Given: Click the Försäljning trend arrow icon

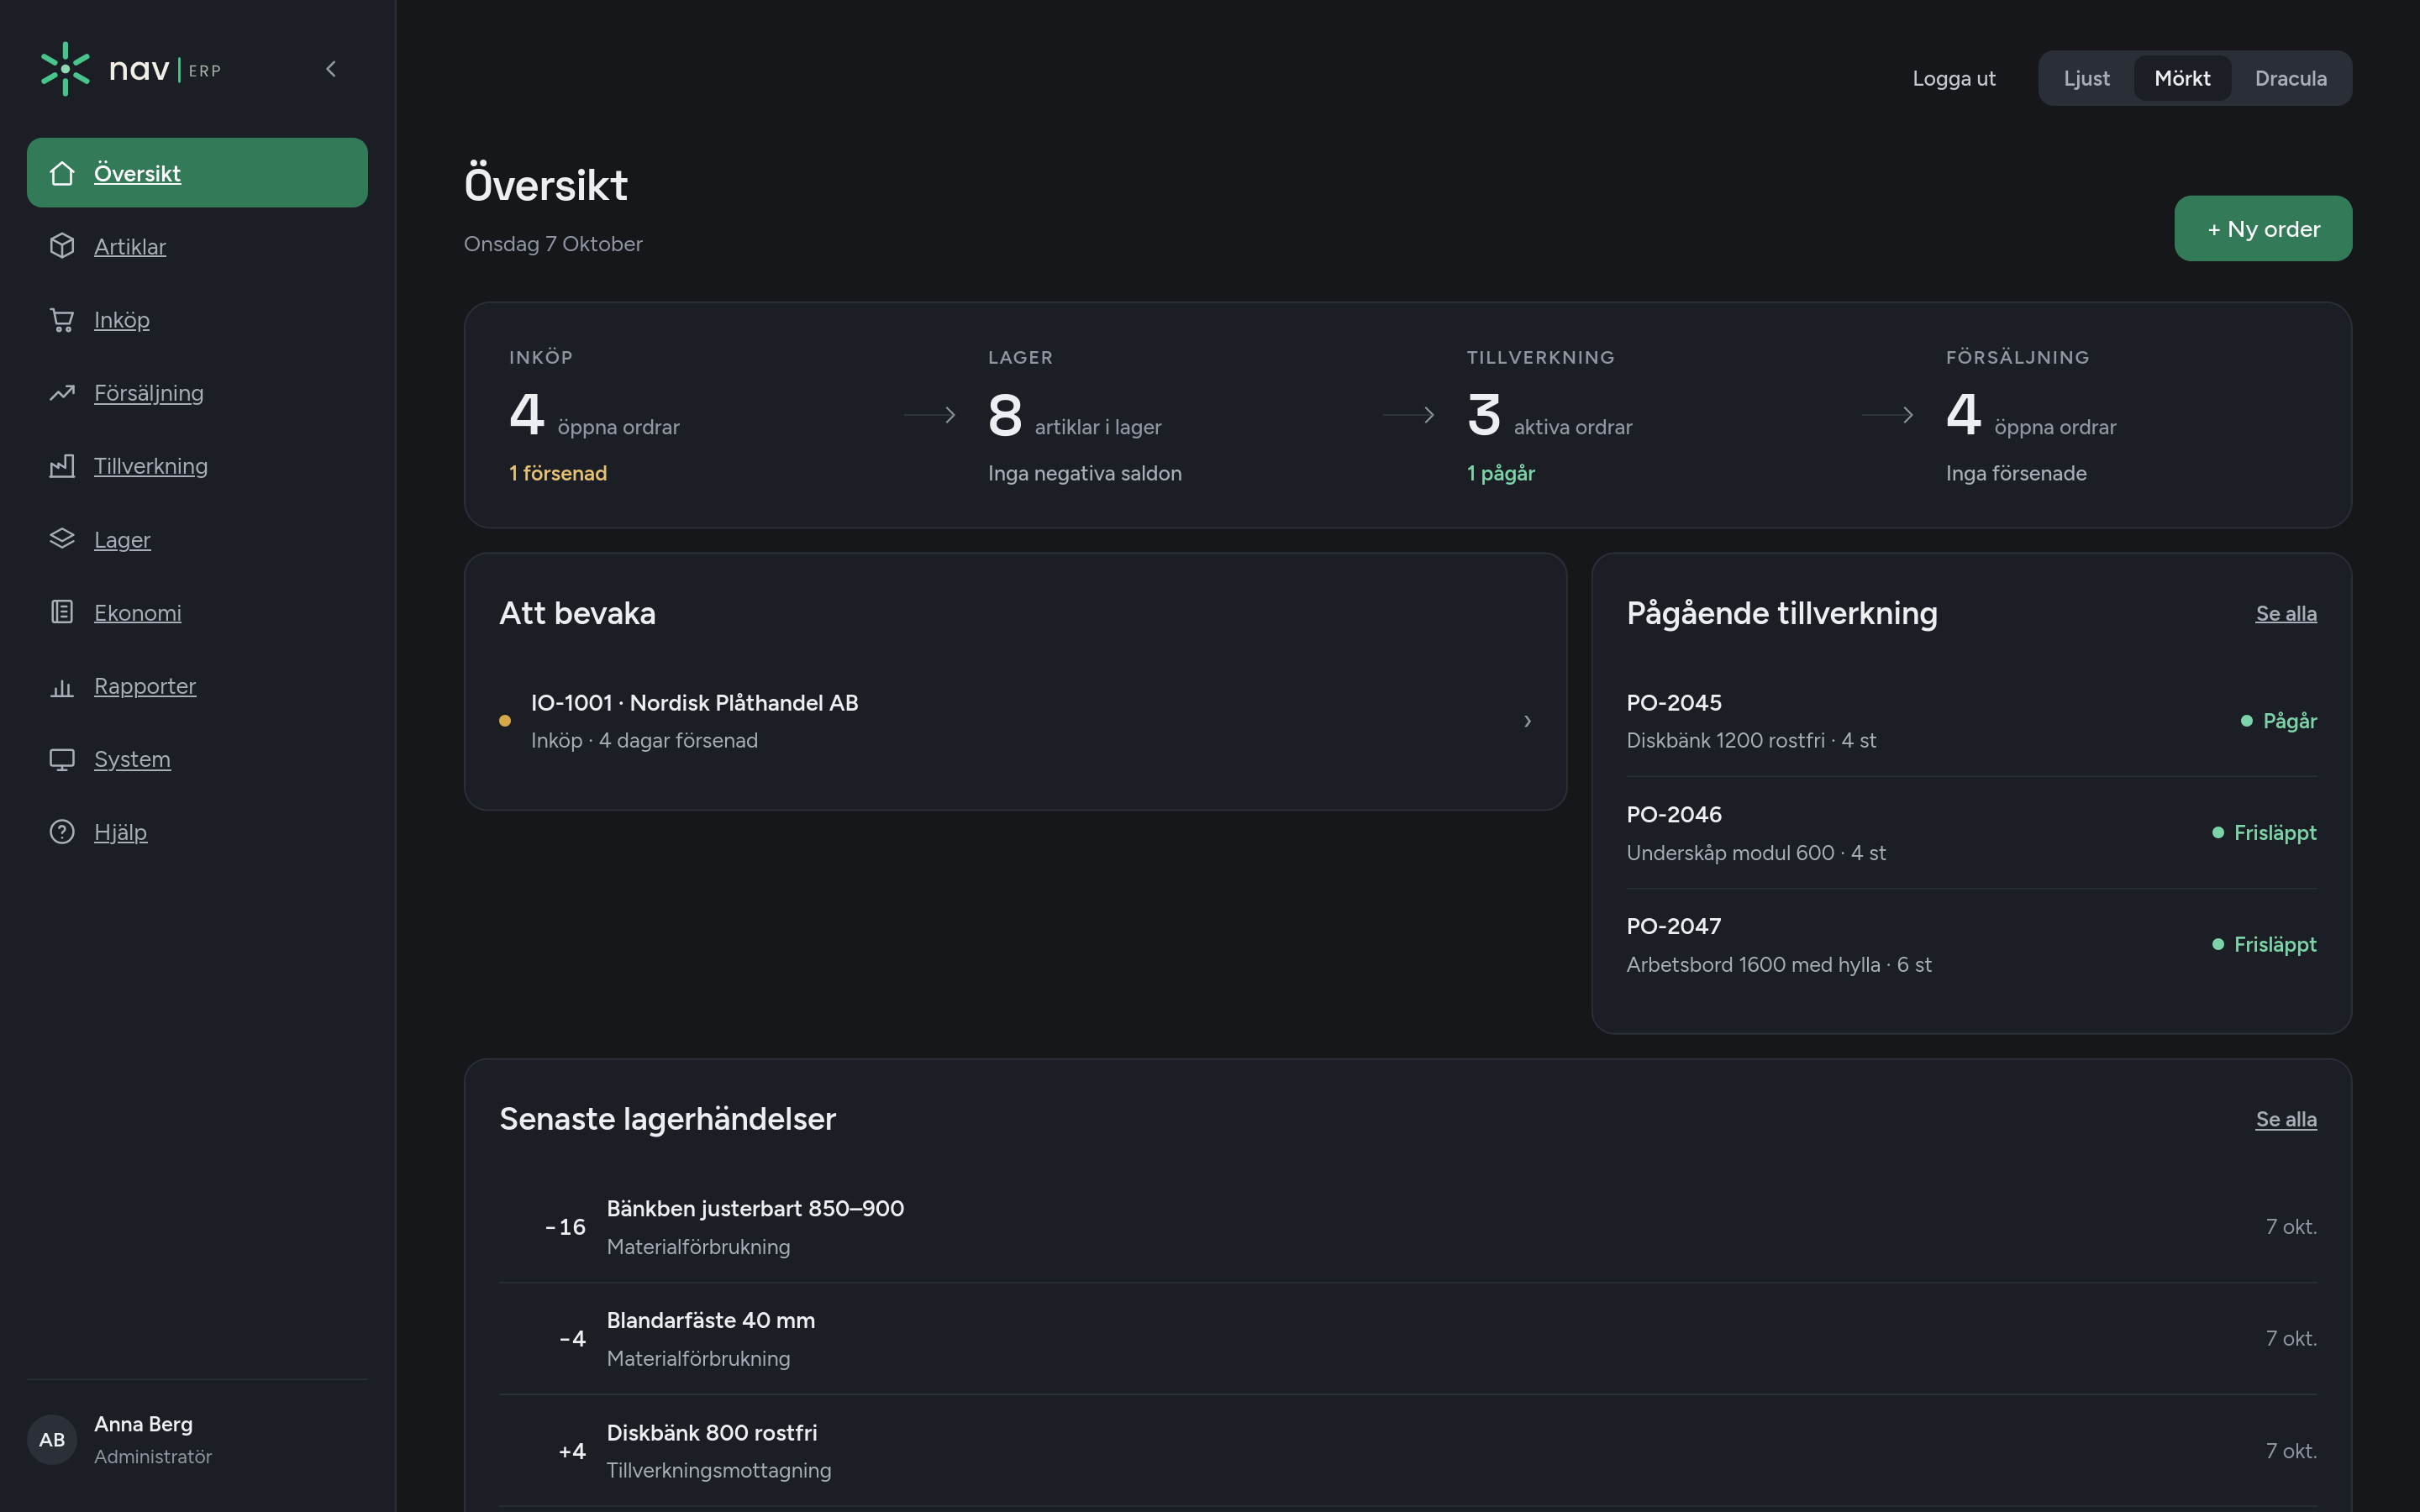Looking at the screenshot, I should click(62, 393).
